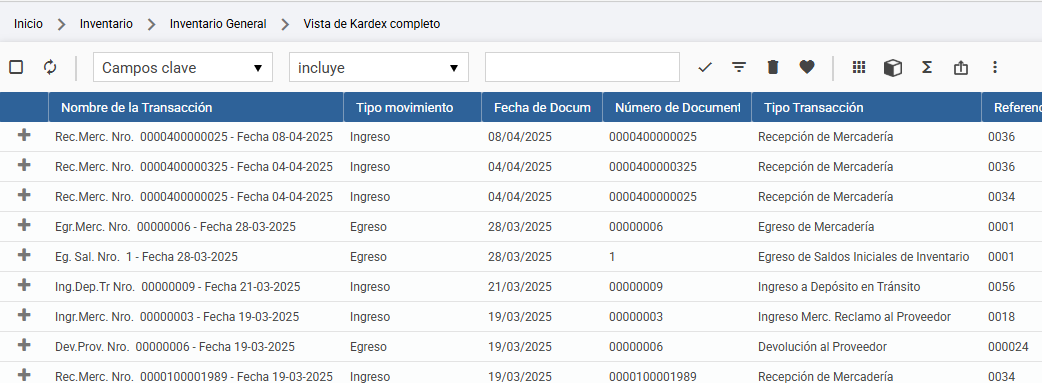This screenshot has width=1042, height=383.
Task: Expand row Egr.Merc. Nro. 00000006
Action: [x=24, y=225]
